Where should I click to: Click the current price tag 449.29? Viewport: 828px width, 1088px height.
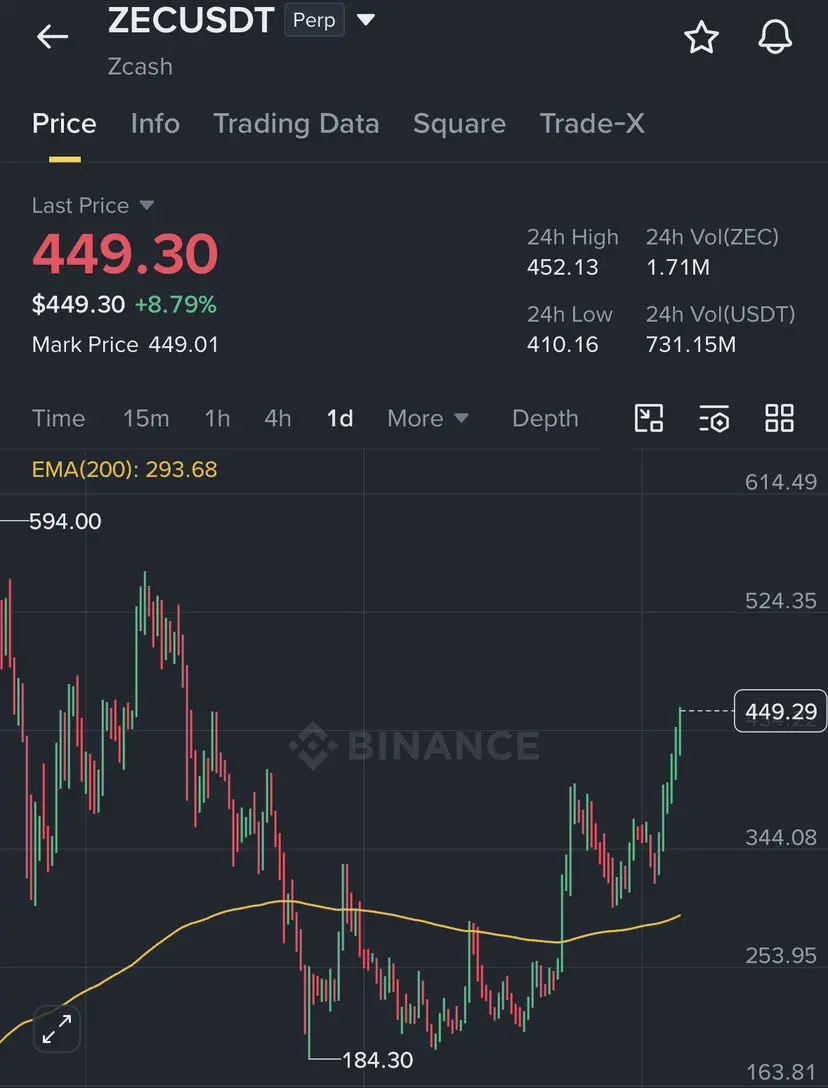[781, 711]
